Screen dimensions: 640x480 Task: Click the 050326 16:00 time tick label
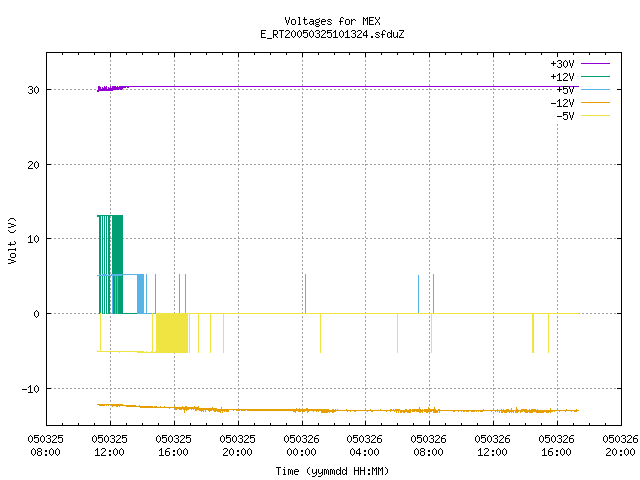pos(556,446)
